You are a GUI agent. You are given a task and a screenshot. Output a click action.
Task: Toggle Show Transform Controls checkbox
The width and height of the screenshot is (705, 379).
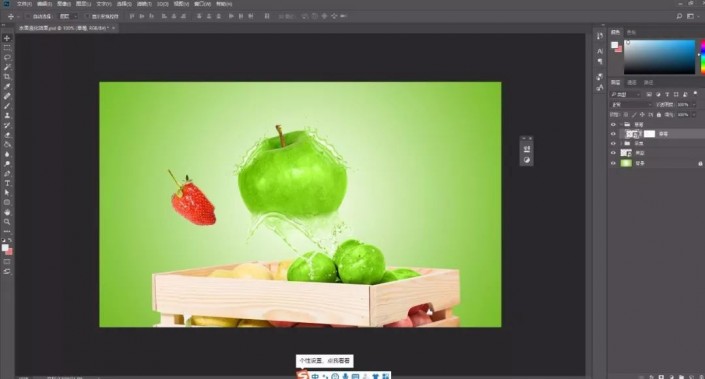[x=87, y=16]
